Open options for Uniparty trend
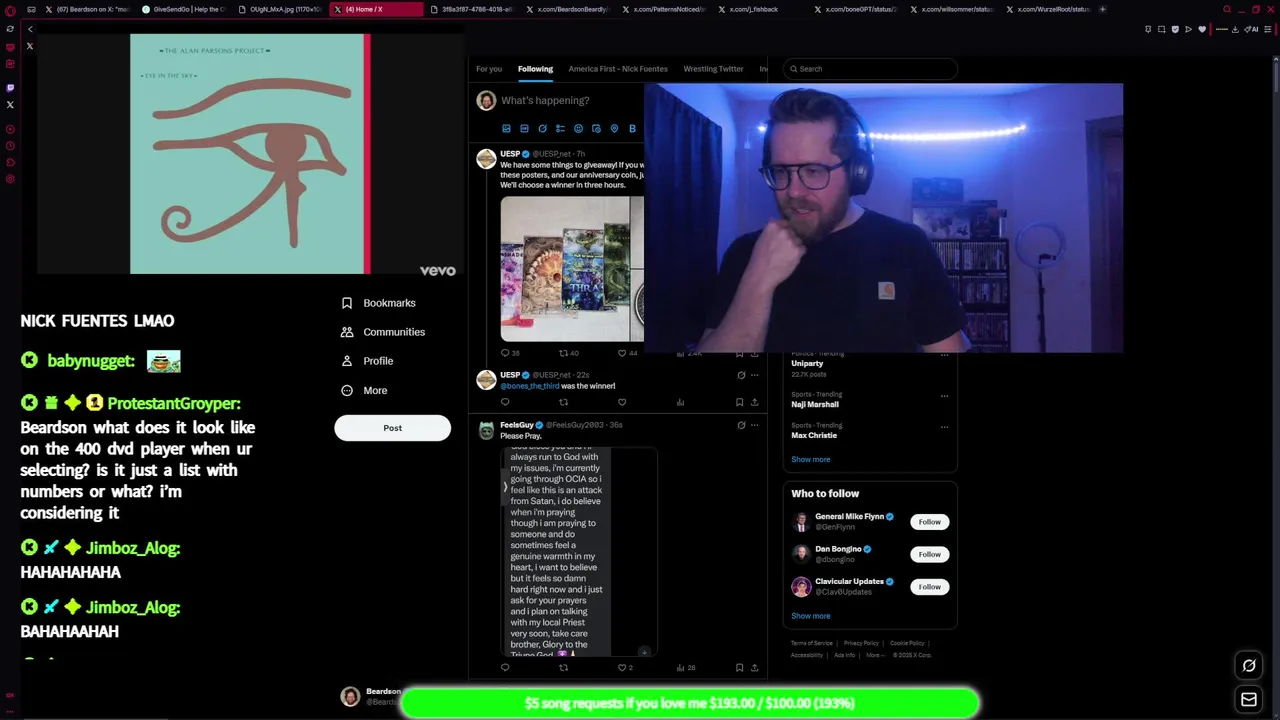The image size is (1280, 720). (944, 355)
